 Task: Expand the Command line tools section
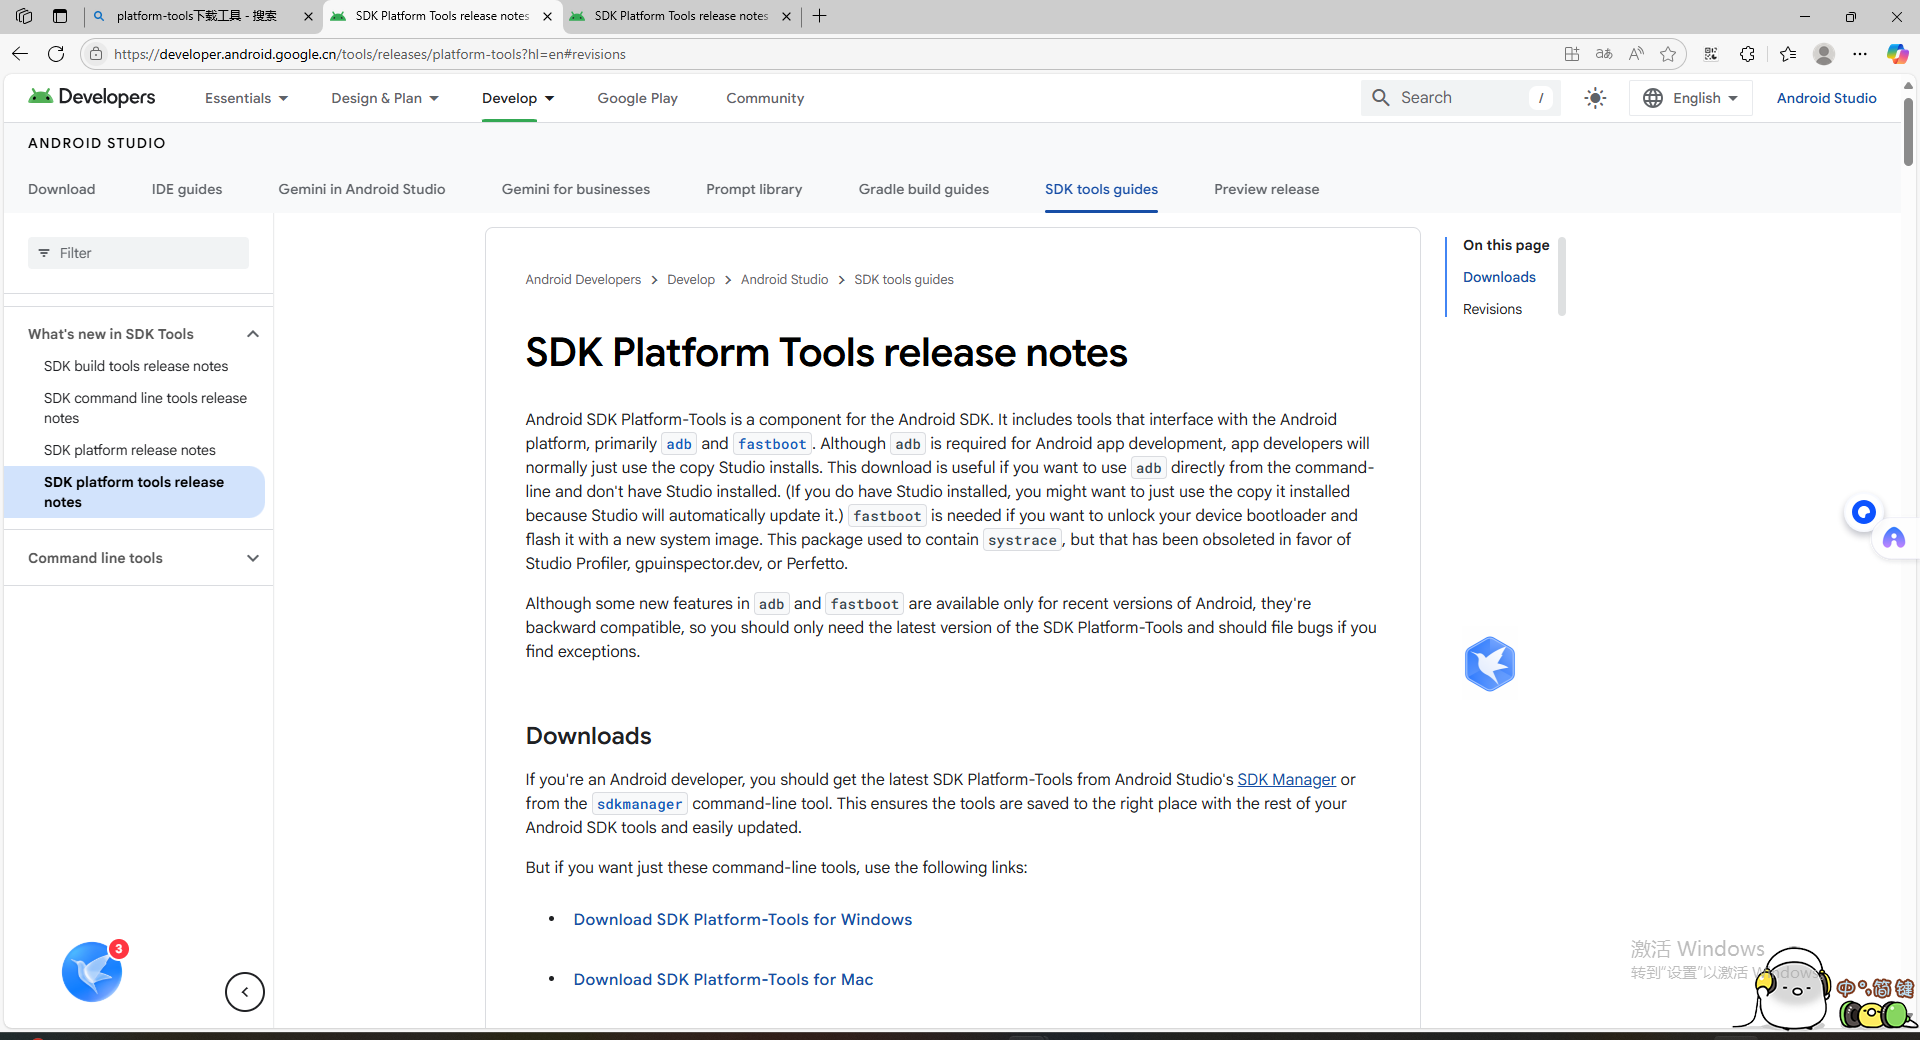tap(253, 558)
